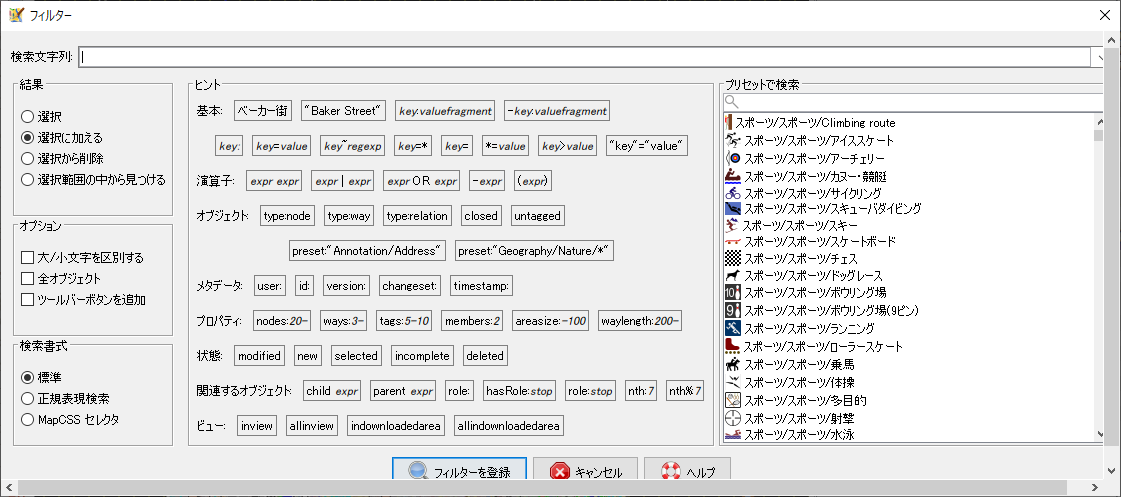Click the search magnifier in preset box
Image resolution: width=1121 pixels, height=497 pixels.
731,102
